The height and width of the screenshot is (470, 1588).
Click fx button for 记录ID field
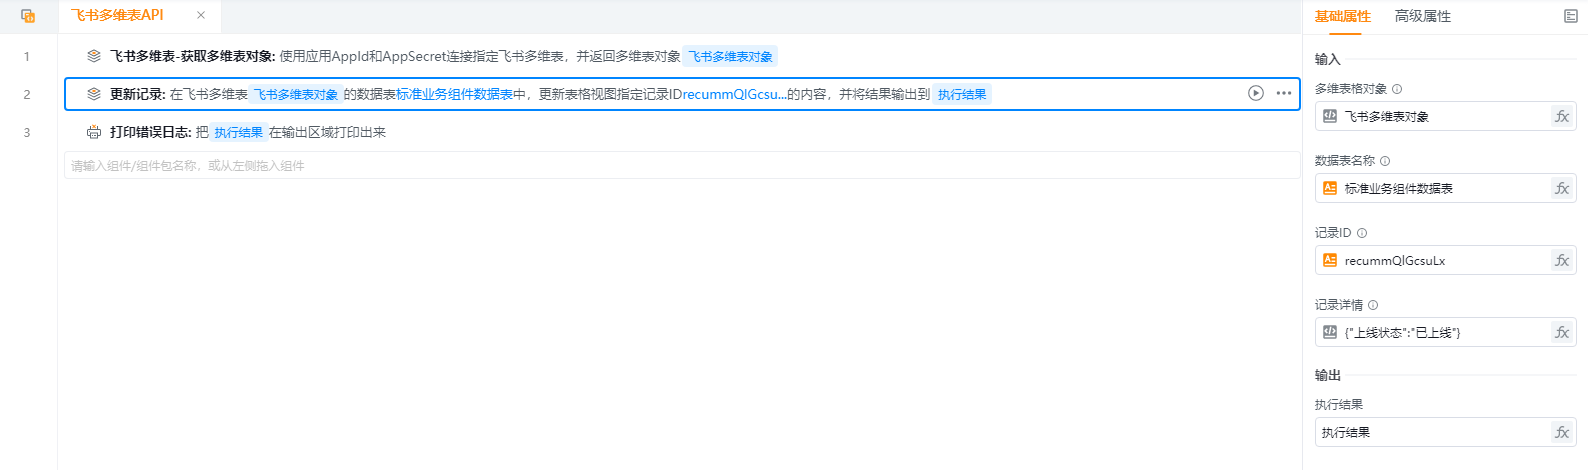[x=1562, y=260]
